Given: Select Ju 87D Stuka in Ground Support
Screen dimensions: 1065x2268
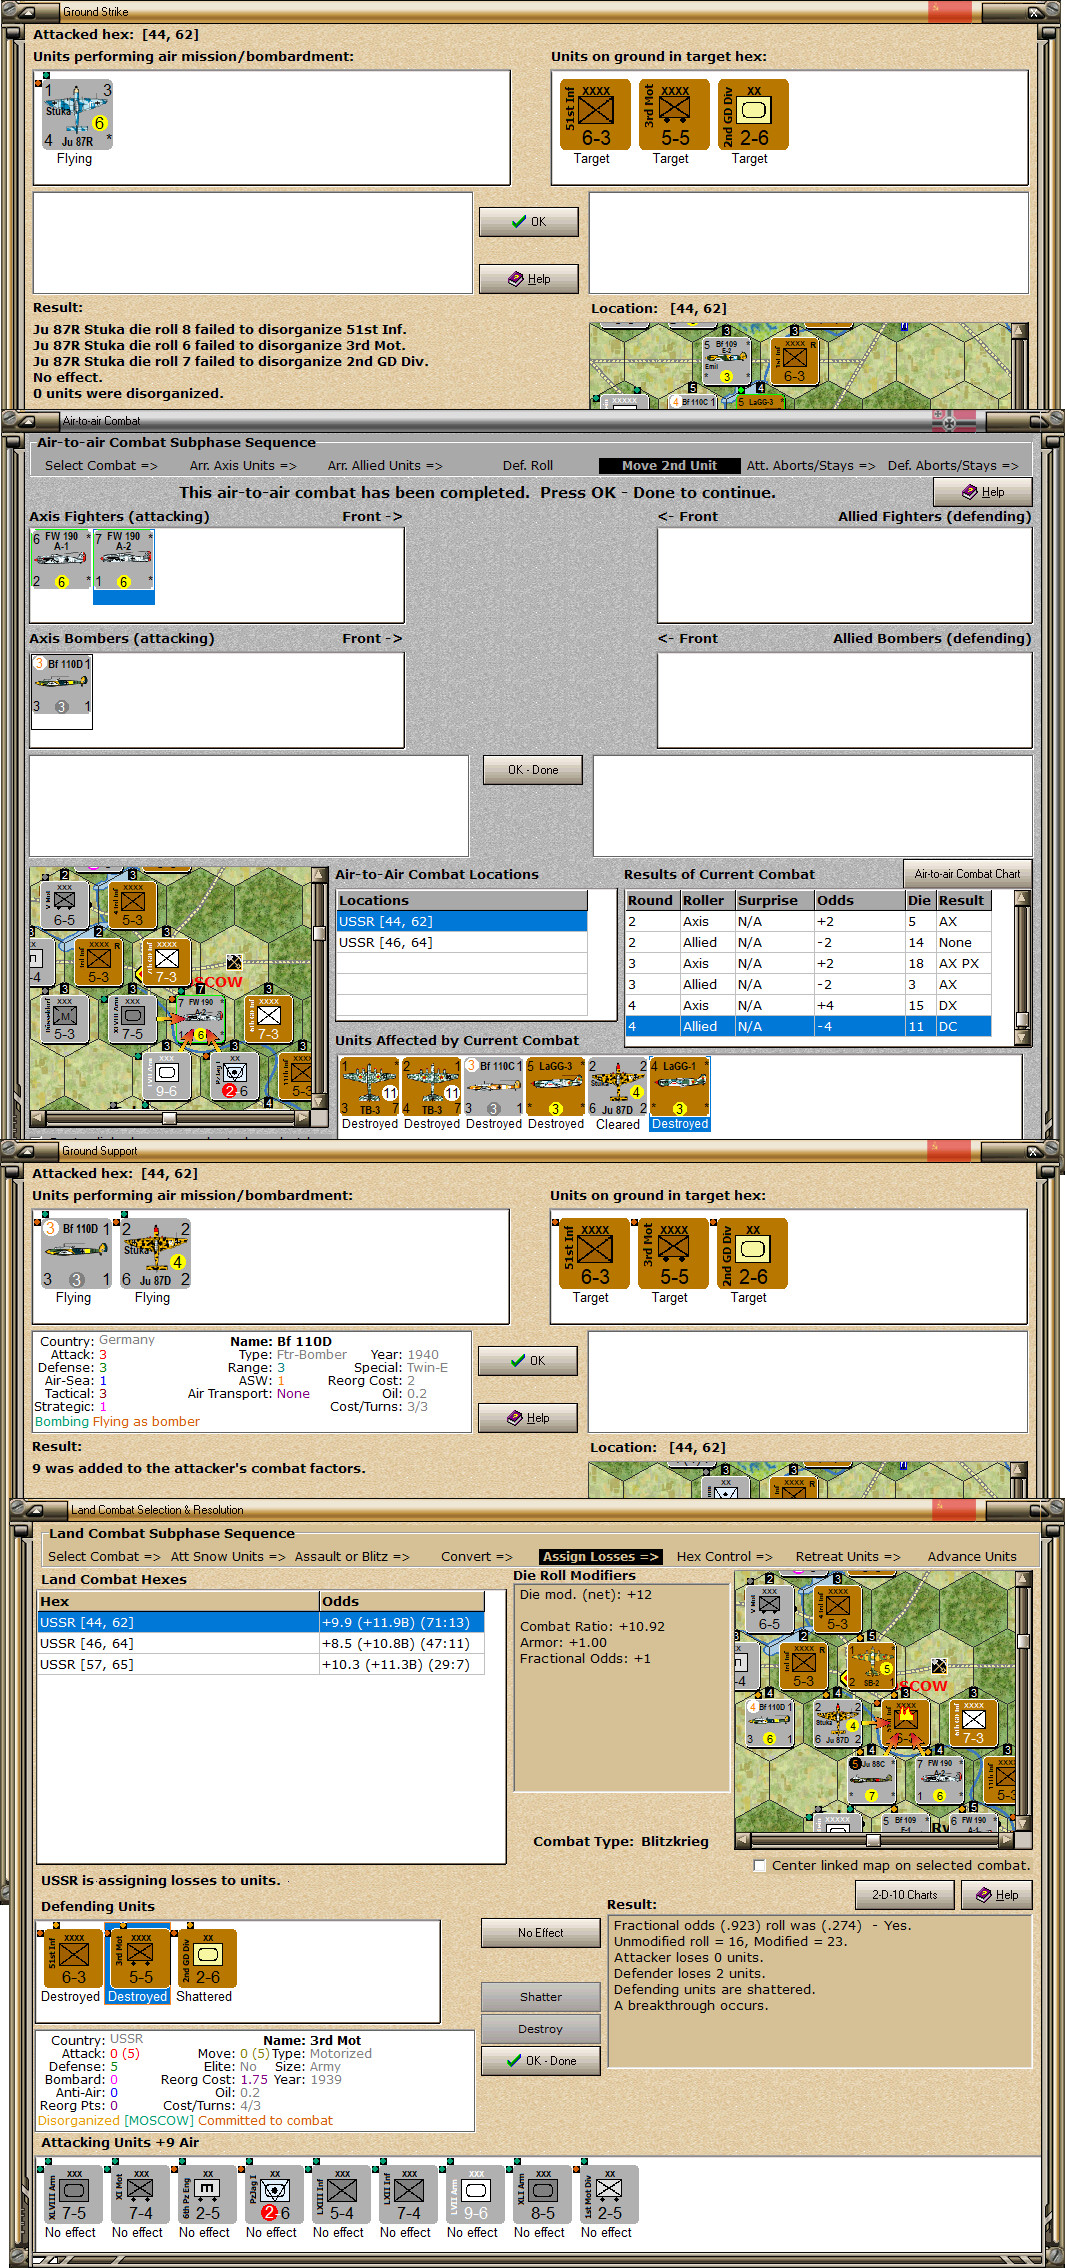Looking at the screenshot, I should point(155,1254).
